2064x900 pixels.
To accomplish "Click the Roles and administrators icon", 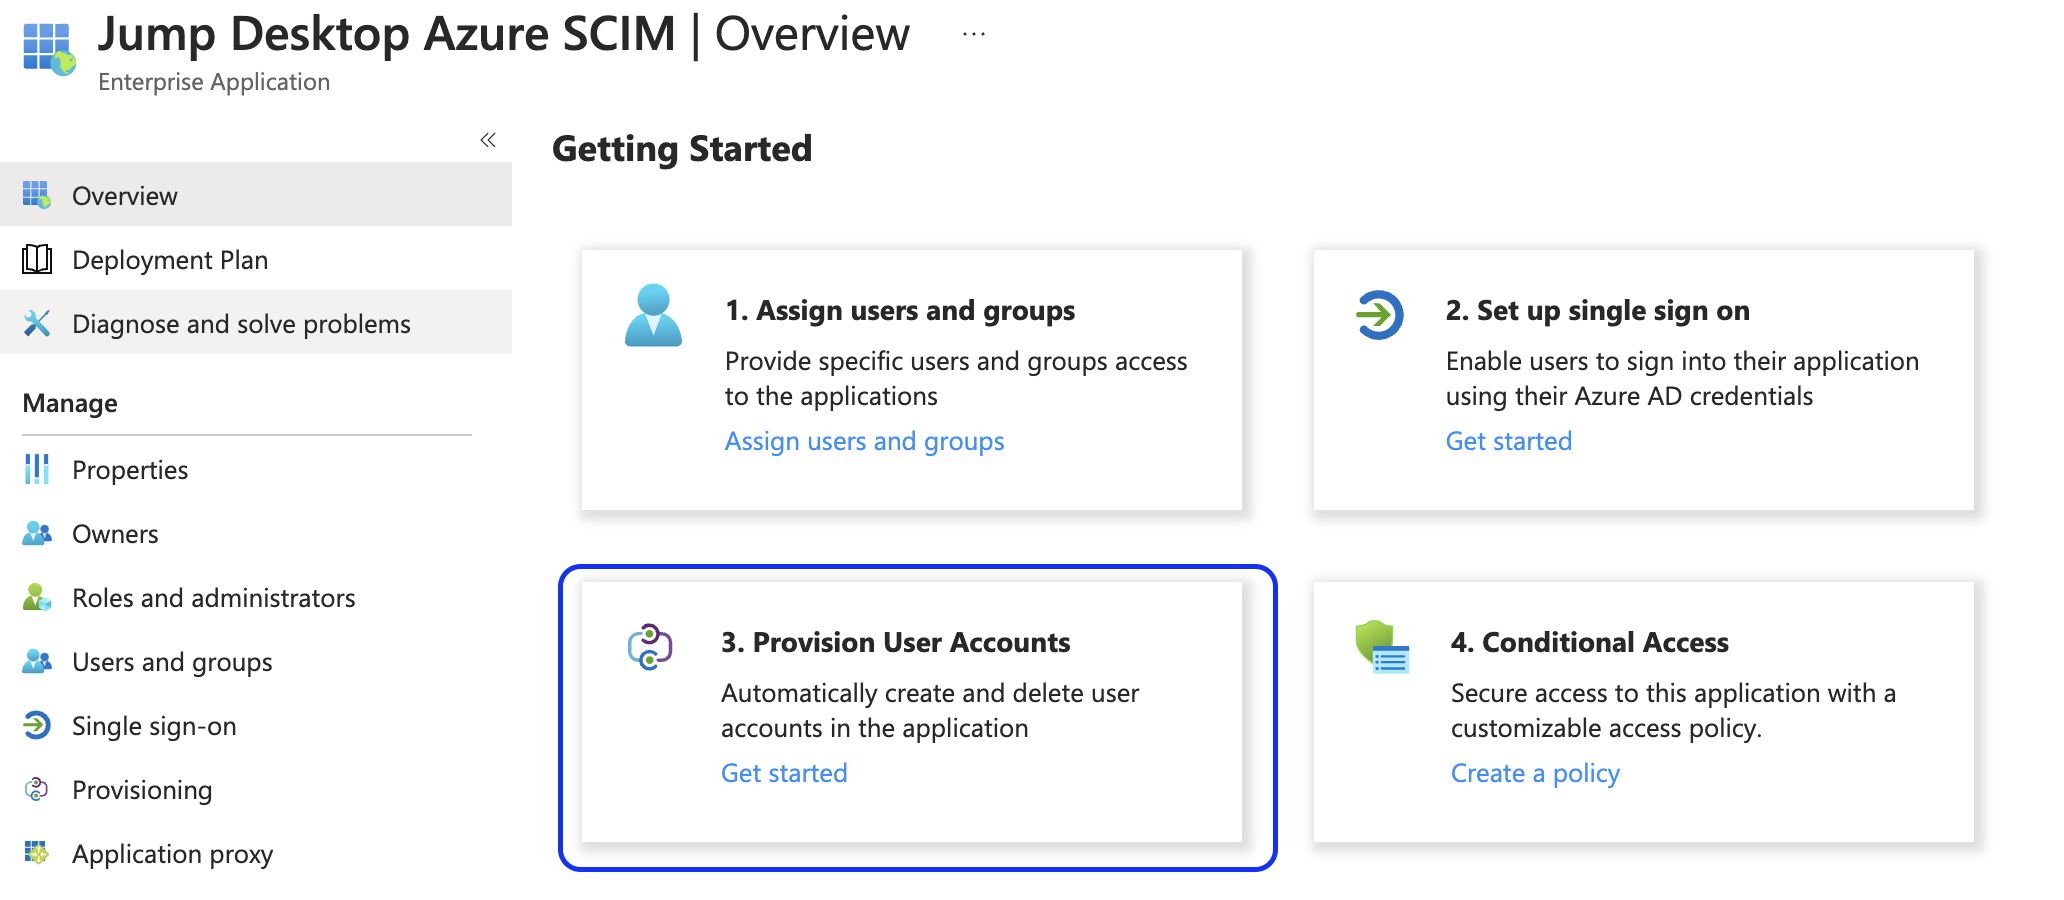I will pos(37,597).
